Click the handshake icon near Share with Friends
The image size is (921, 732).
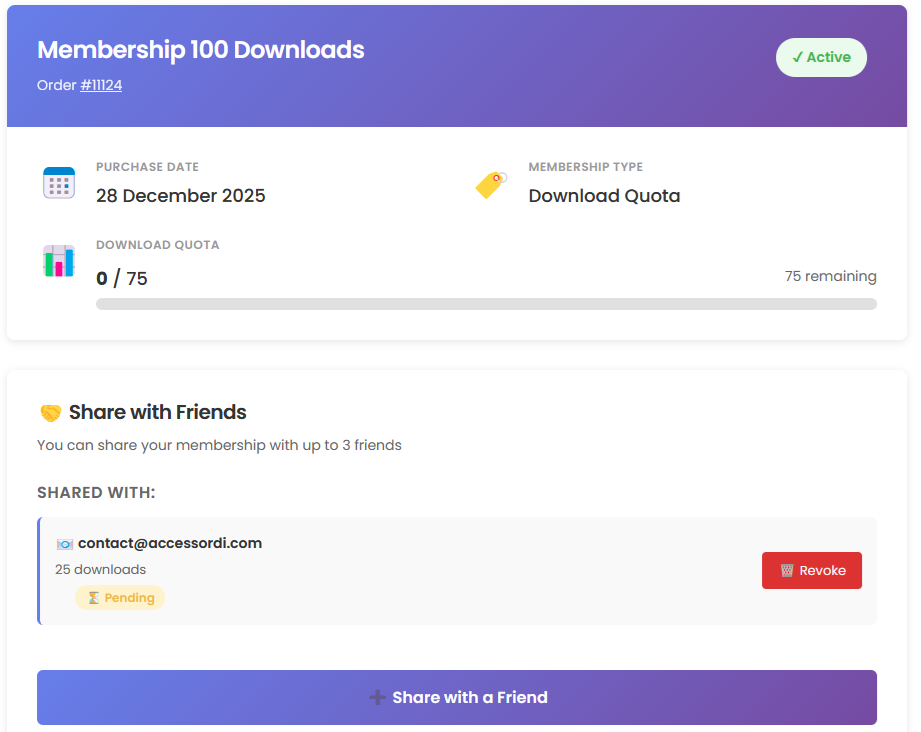click(x=50, y=413)
